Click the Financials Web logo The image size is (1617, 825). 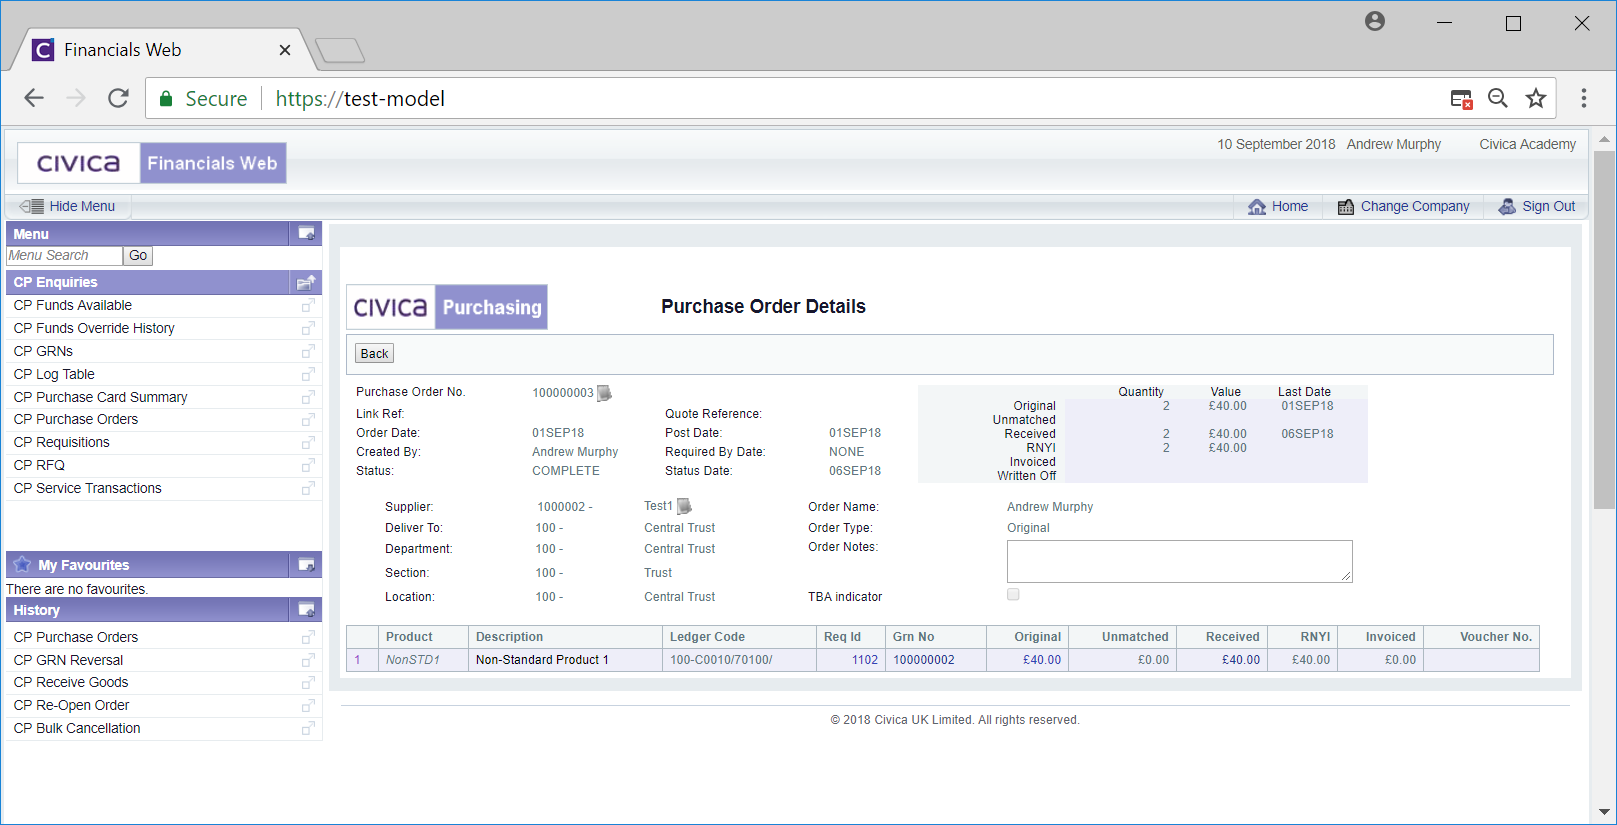152,163
